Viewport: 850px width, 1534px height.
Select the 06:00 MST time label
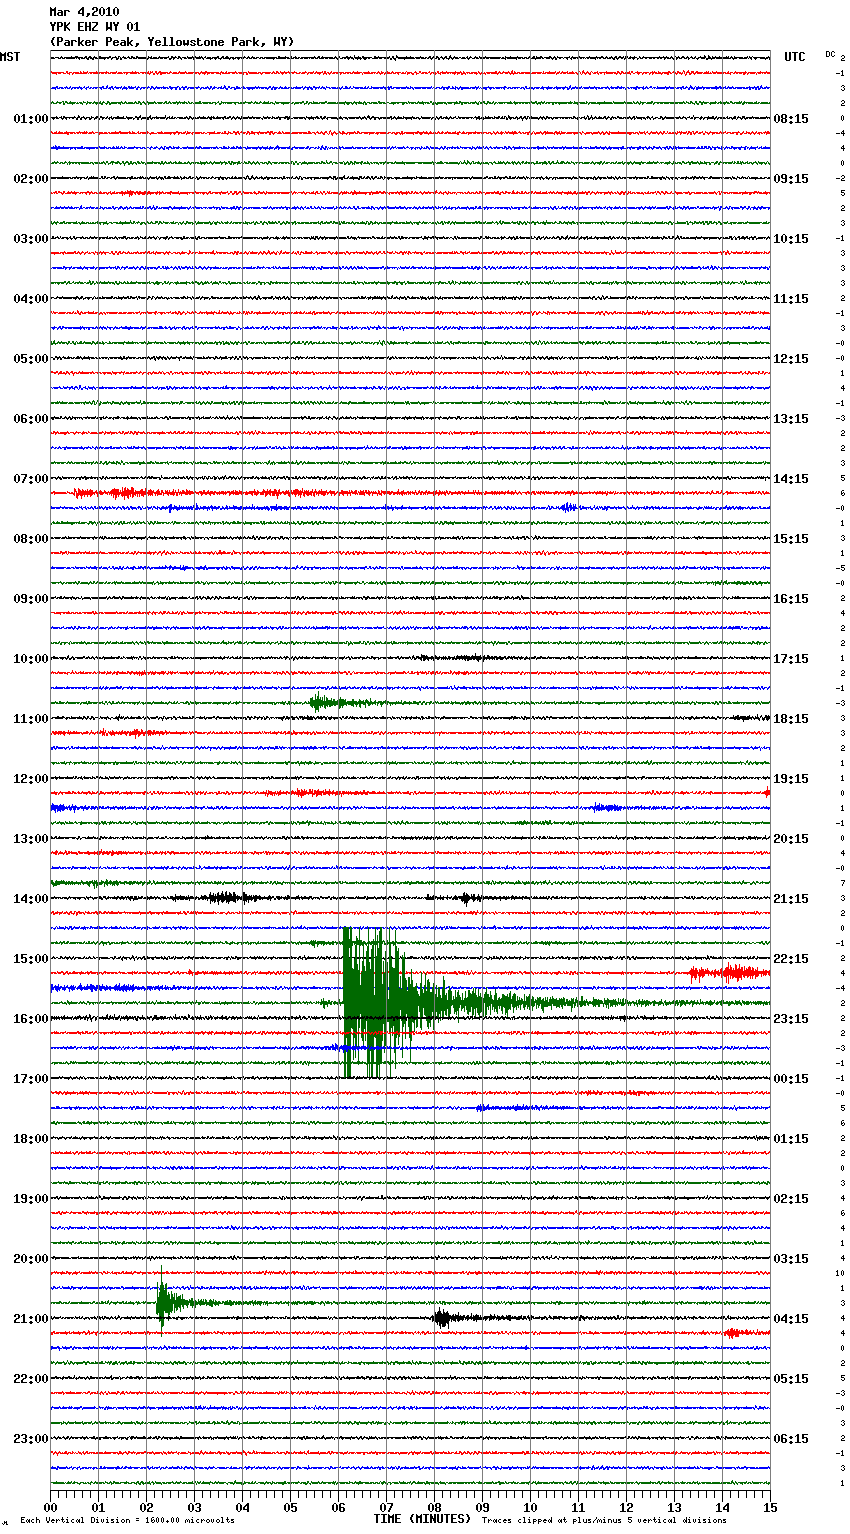[31, 419]
